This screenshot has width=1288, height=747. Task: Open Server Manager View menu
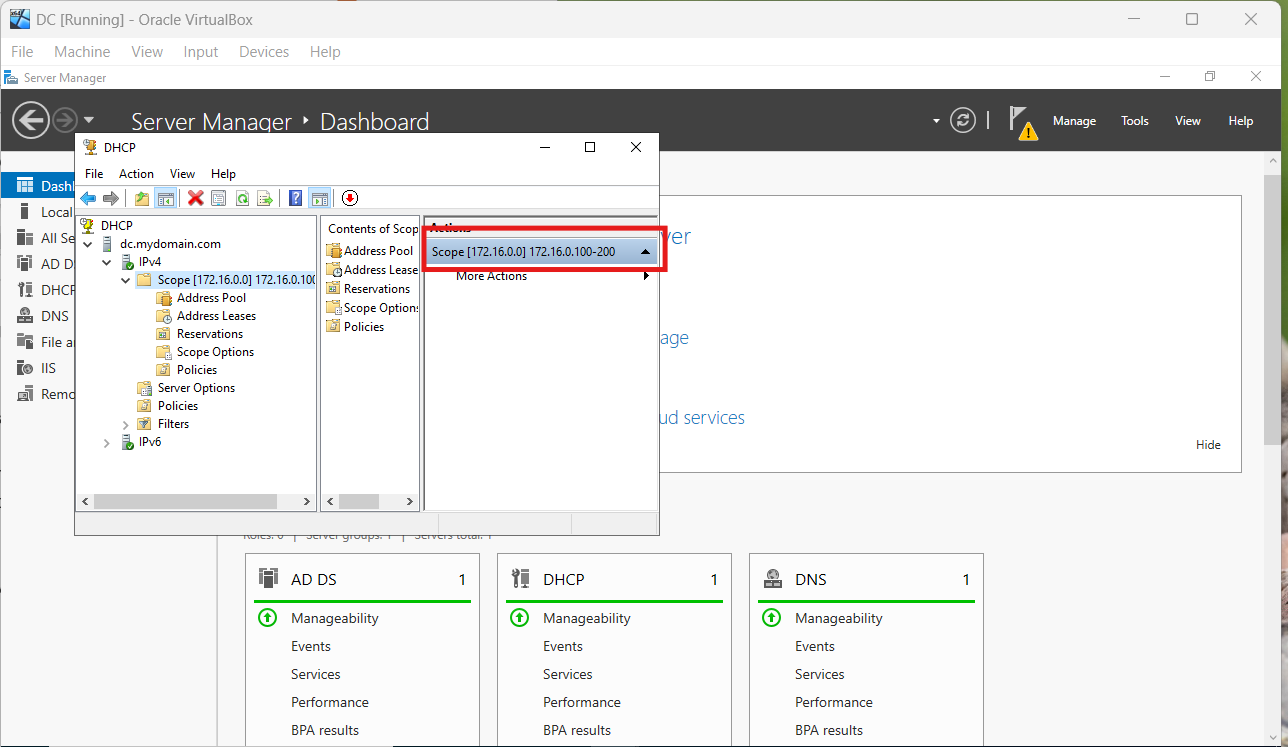(1188, 121)
